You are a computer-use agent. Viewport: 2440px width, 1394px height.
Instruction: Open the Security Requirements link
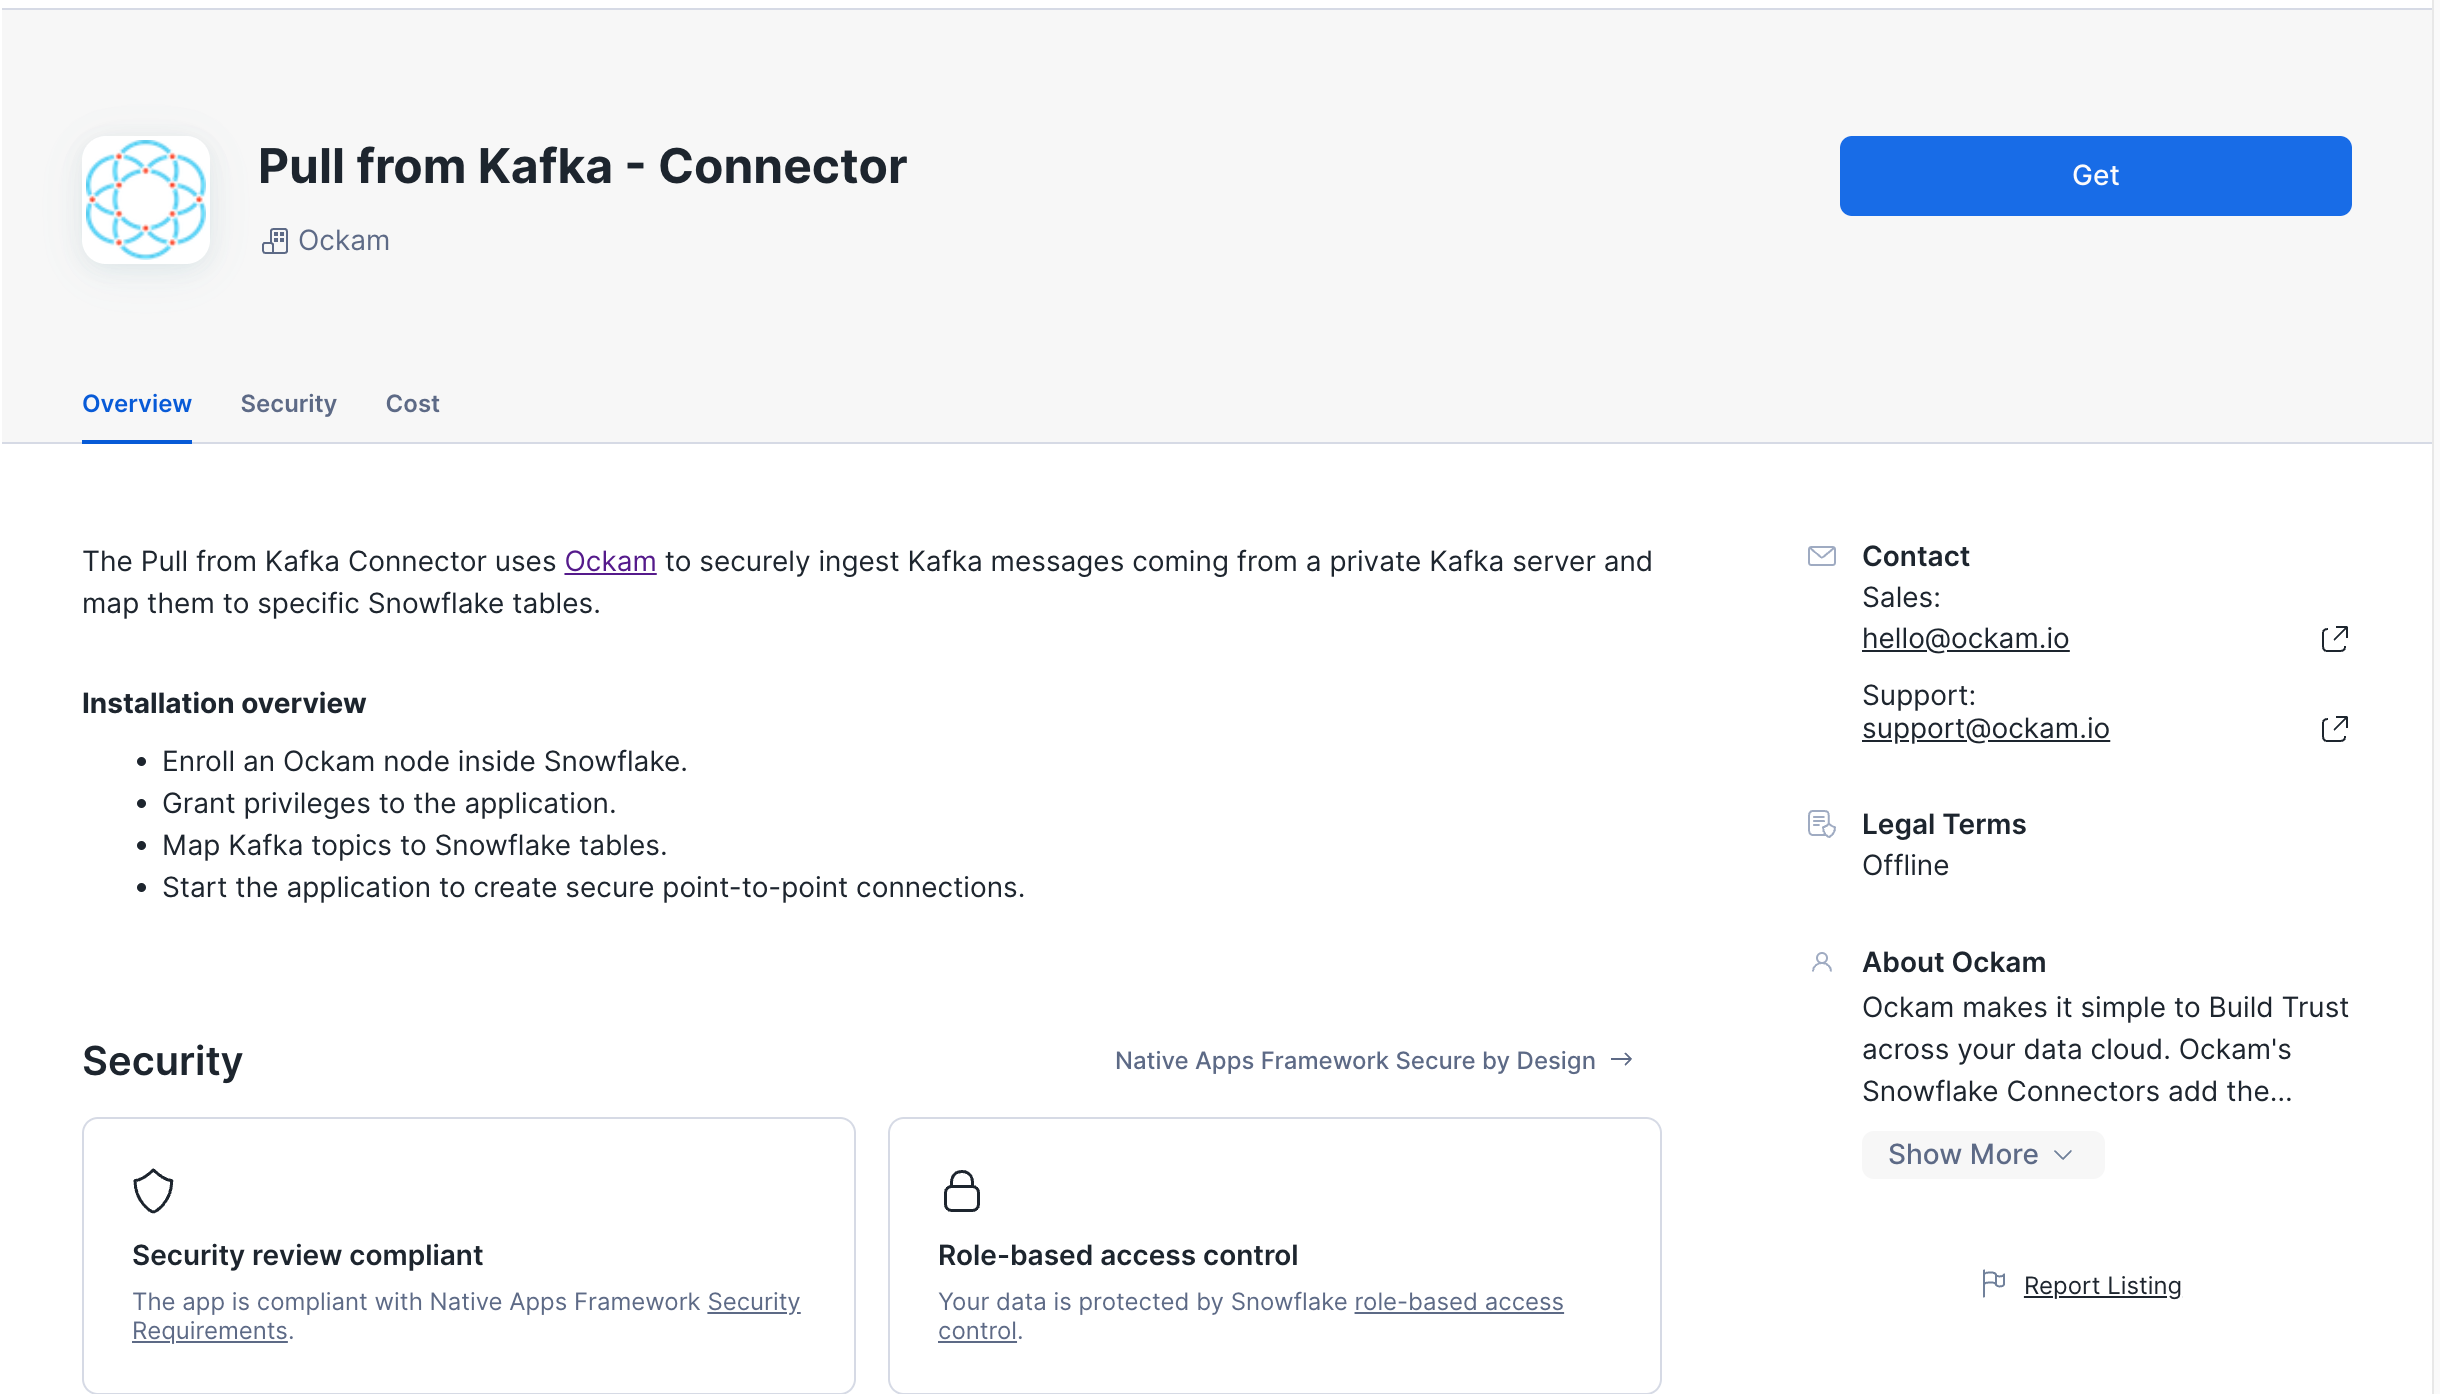tap(753, 1302)
